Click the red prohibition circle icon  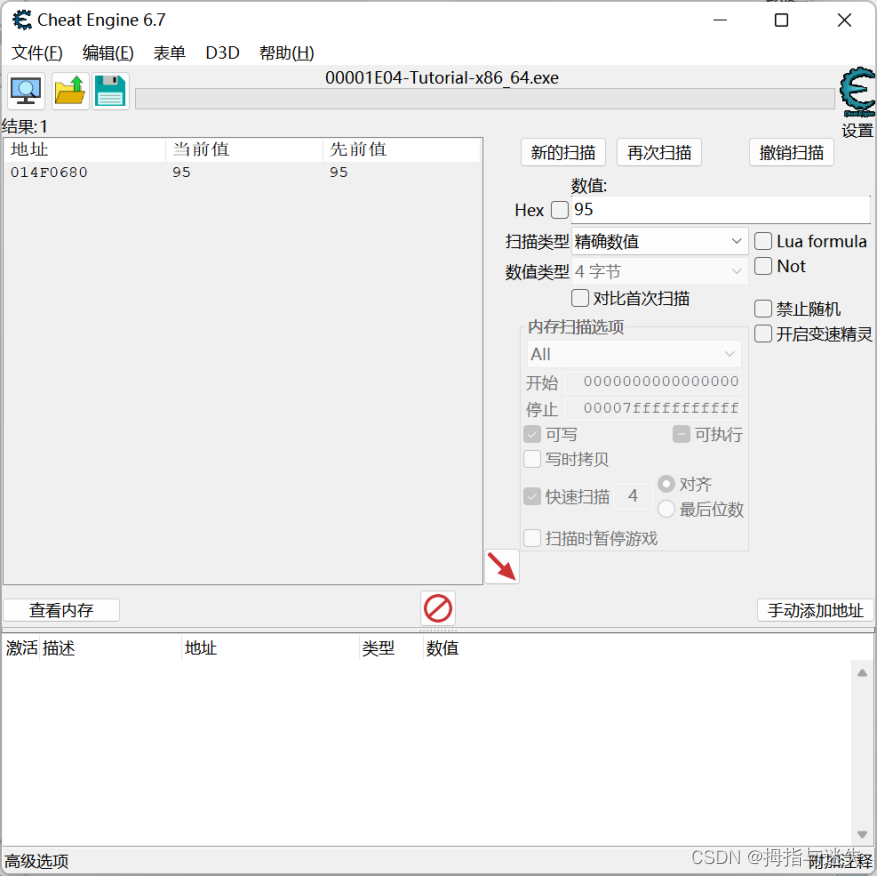pyautogui.click(x=437, y=608)
